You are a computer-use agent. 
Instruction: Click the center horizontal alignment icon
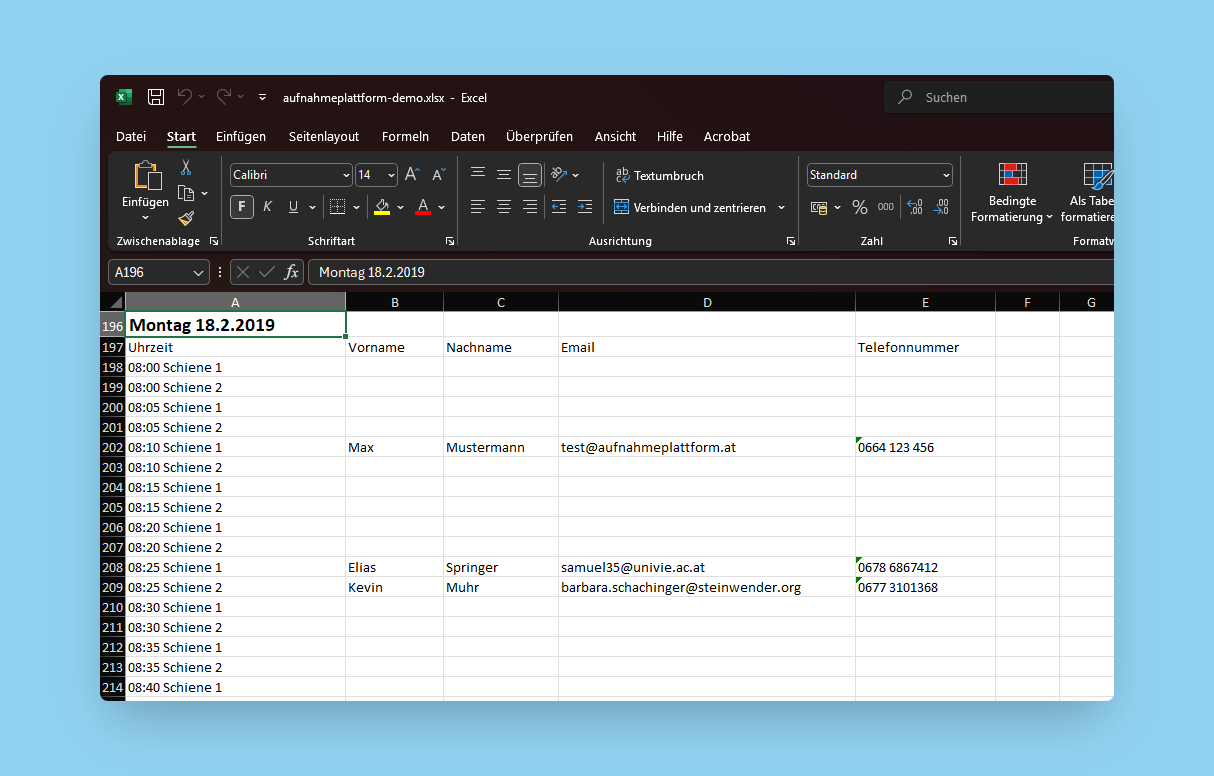504,207
